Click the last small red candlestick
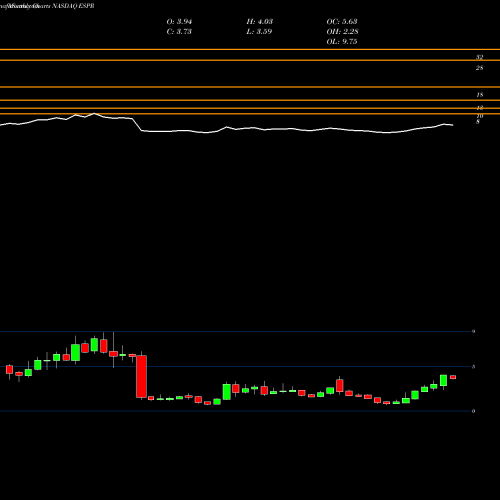 pos(453,377)
